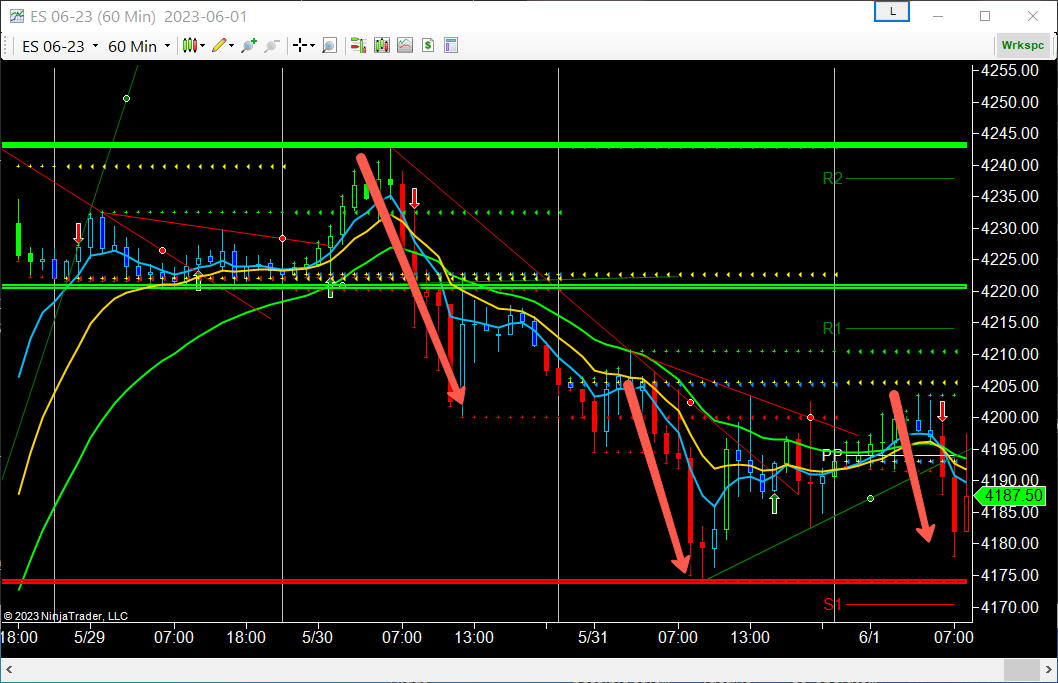Viewport: 1058px width, 683px height.
Task: Minimize the chart window
Action: 938,16
